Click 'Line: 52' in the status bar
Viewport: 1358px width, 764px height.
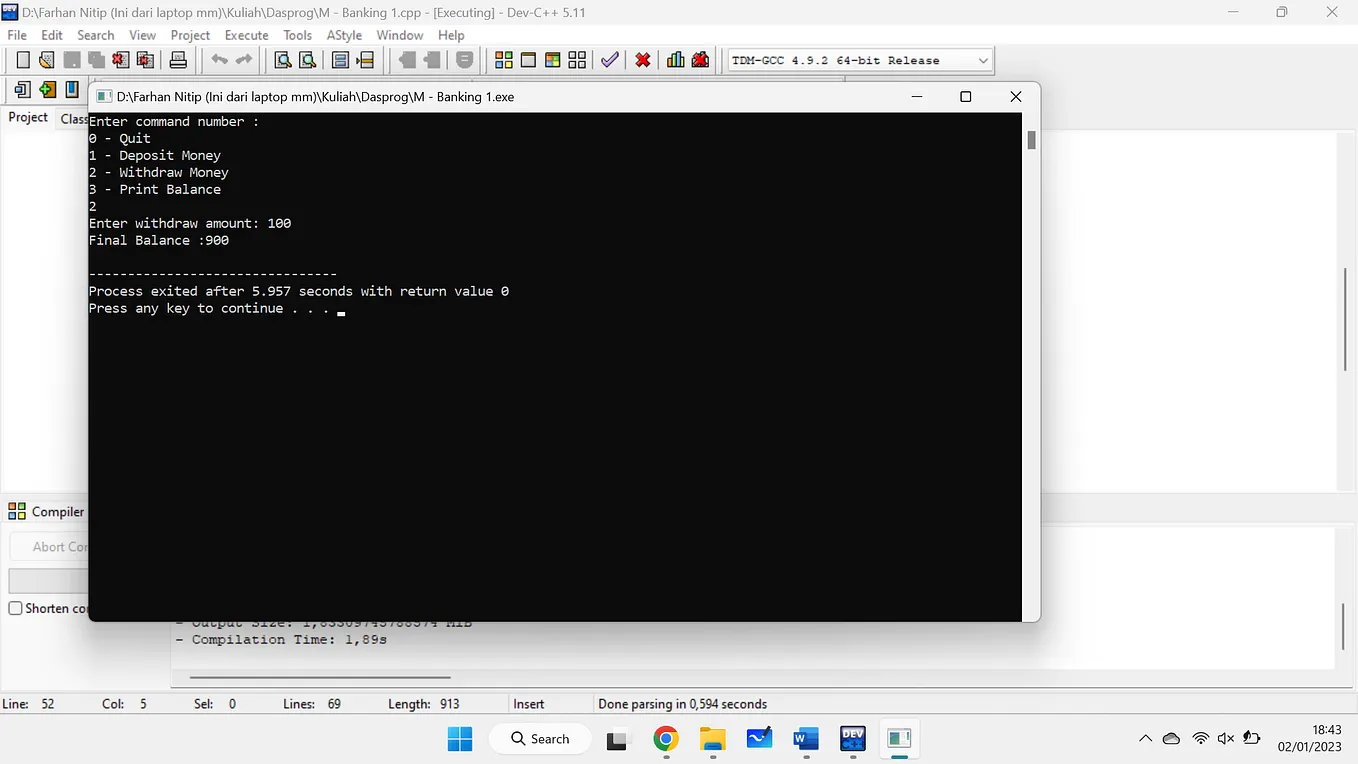coord(29,704)
